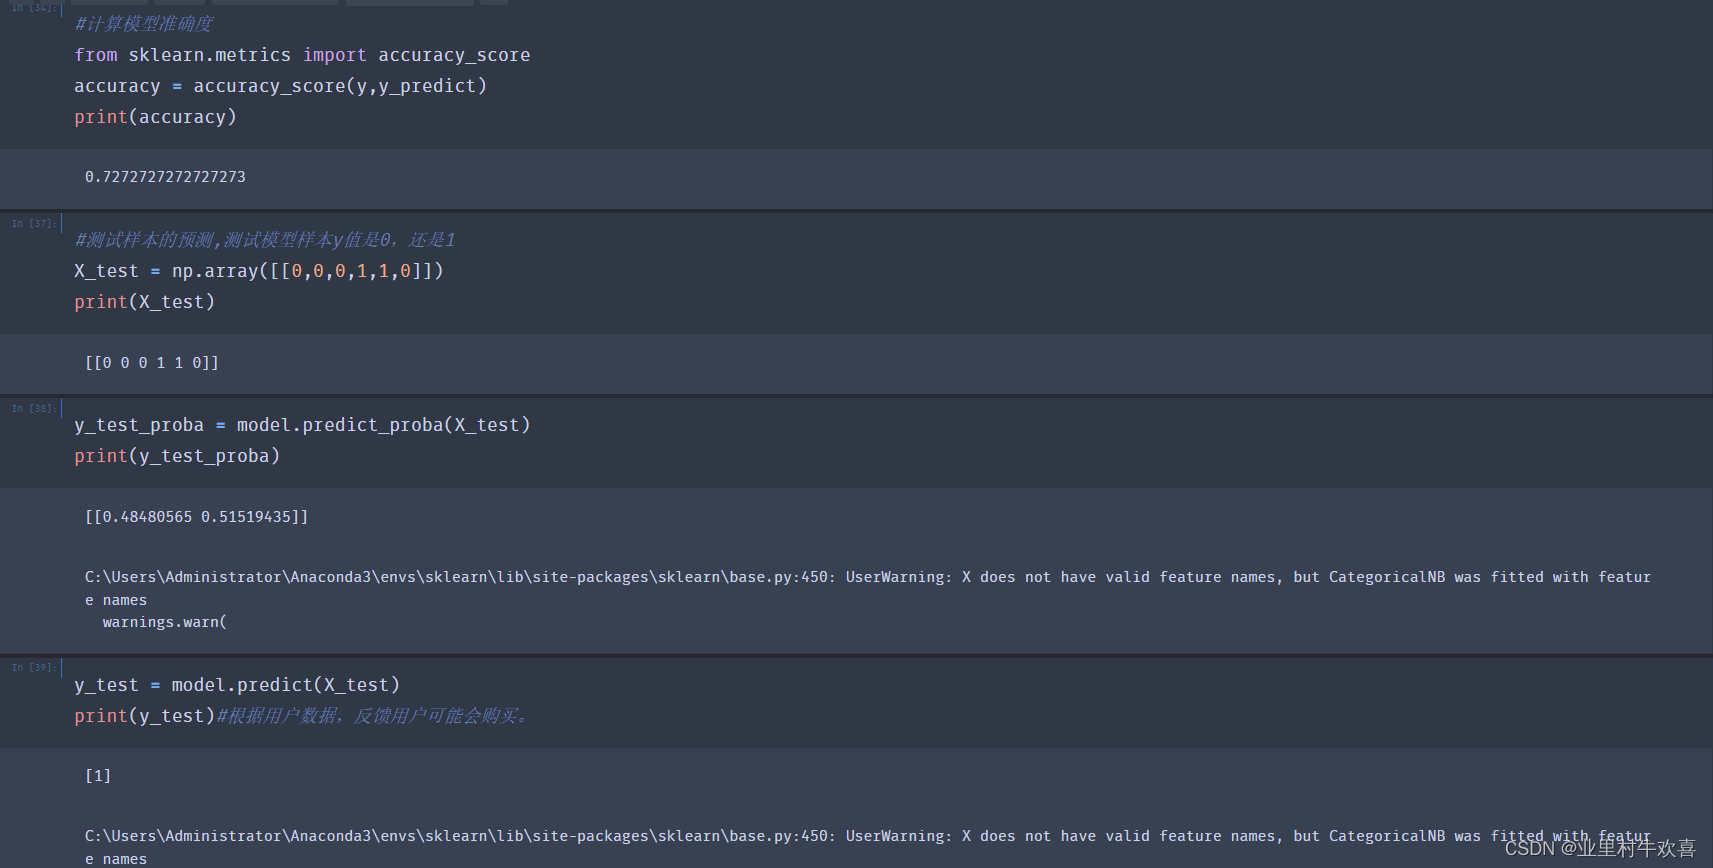The height and width of the screenshot is (868, 1713).
Task: Click the predict_proba code line
Action: (x=302, y=425)
